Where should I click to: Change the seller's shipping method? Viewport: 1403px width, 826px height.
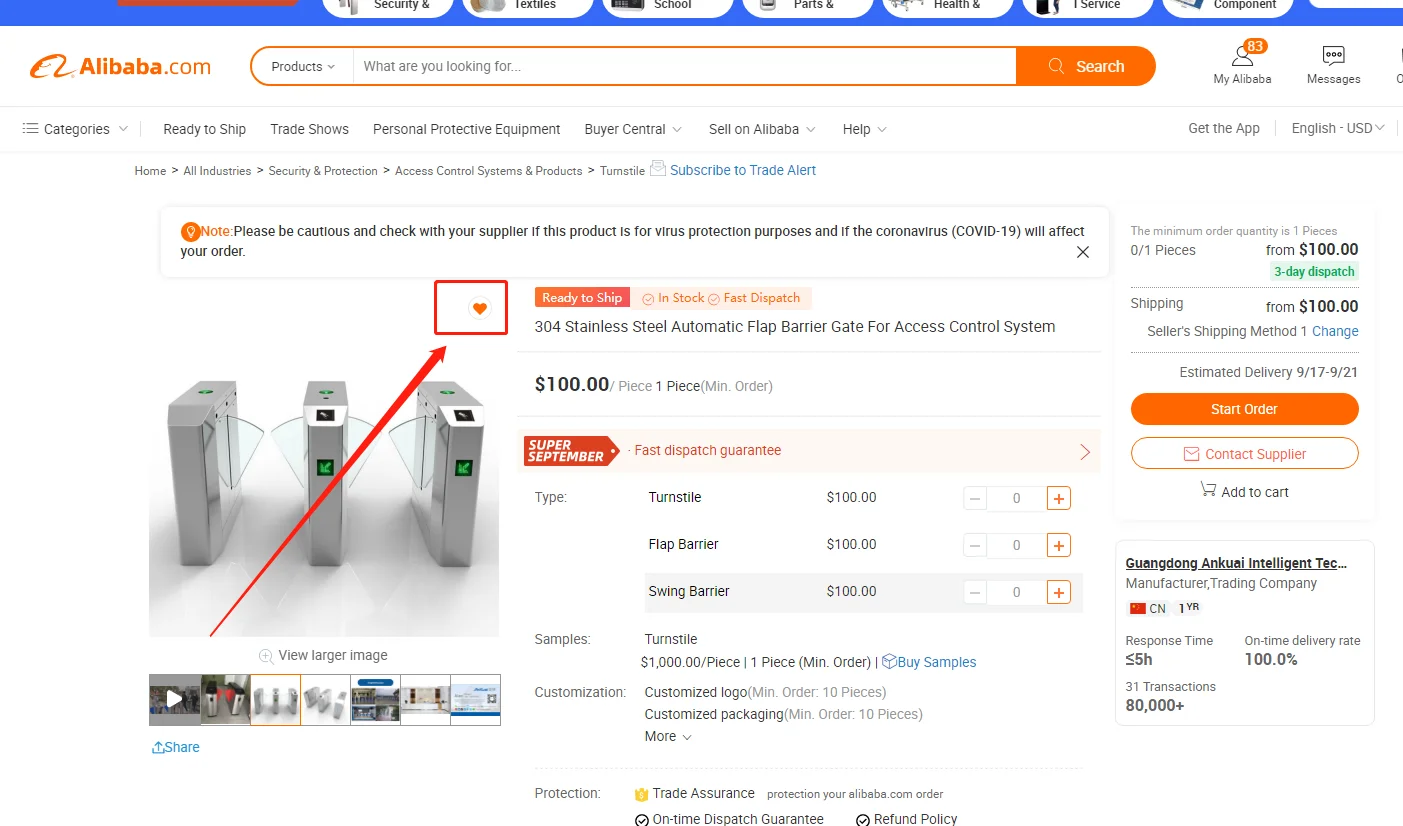click(1335, 331)
